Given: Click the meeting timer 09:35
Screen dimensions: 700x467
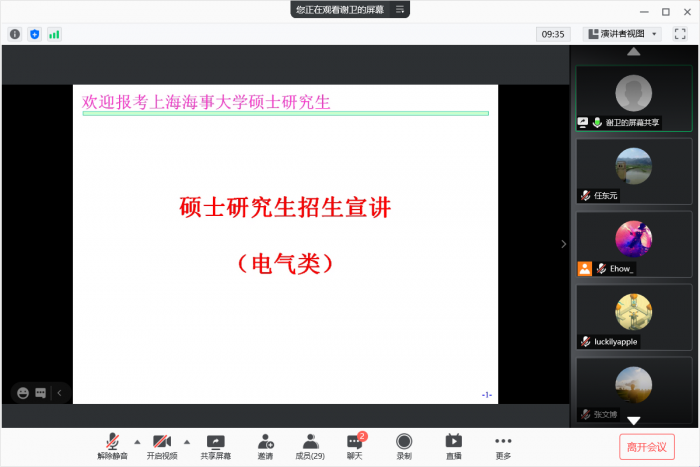Looking at the screenshot, I should pyautogui.click(x=553, y=34).
